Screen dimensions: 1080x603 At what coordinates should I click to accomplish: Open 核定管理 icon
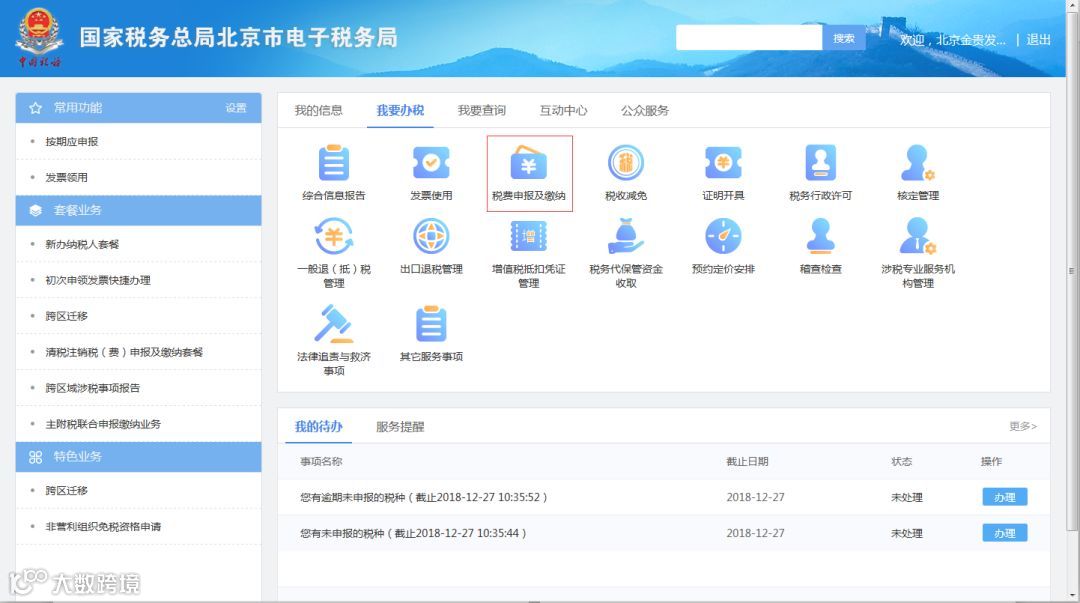coord(917,163)
